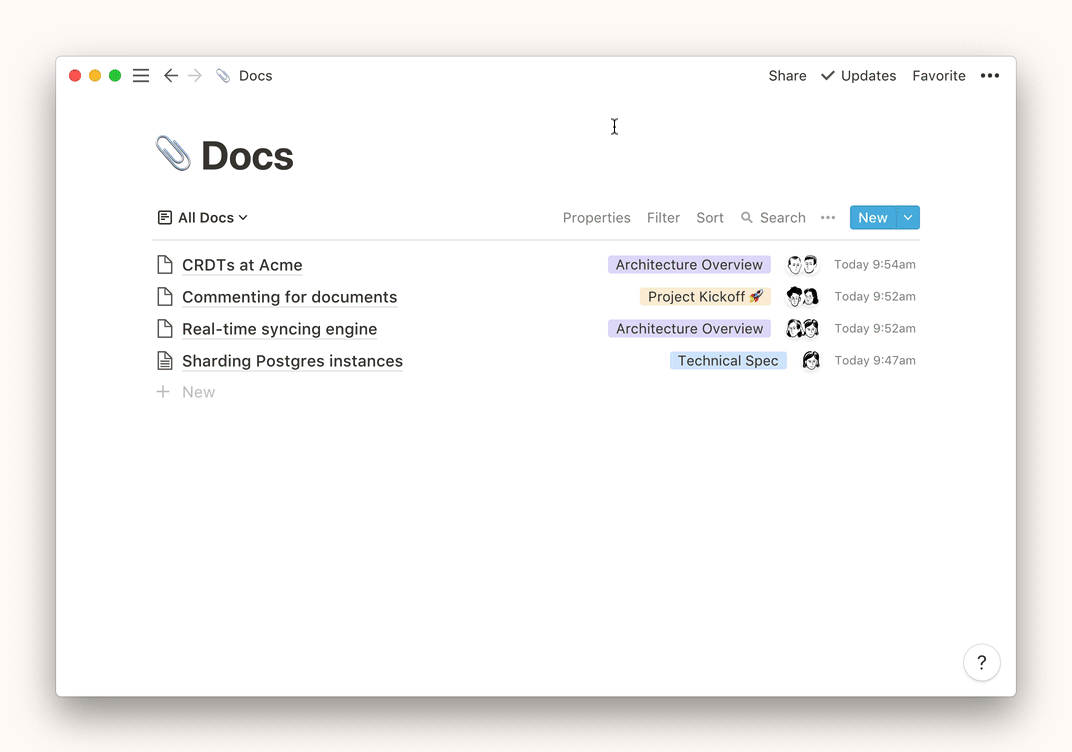
Task: Click avatars on CRDTs at Acme row
Action: [802, 265]
